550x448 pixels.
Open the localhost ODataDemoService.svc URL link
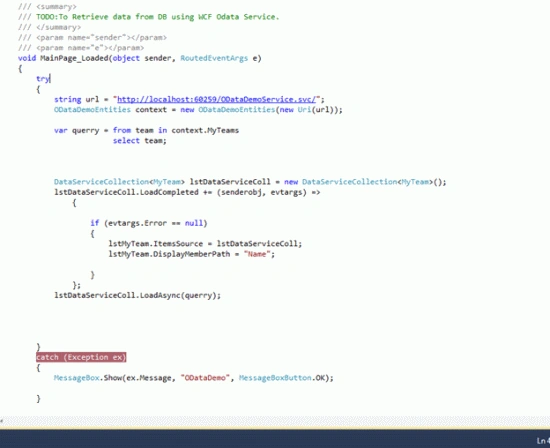(216, 99)
